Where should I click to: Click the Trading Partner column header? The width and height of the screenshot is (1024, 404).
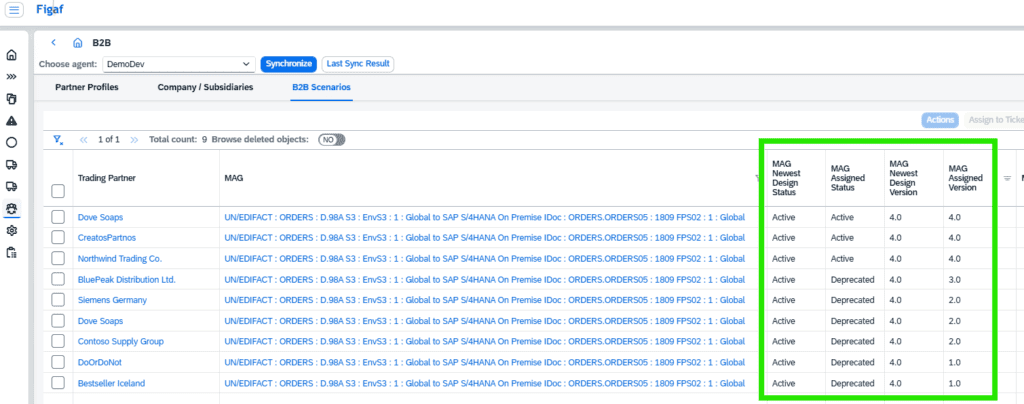pos(106,178)
